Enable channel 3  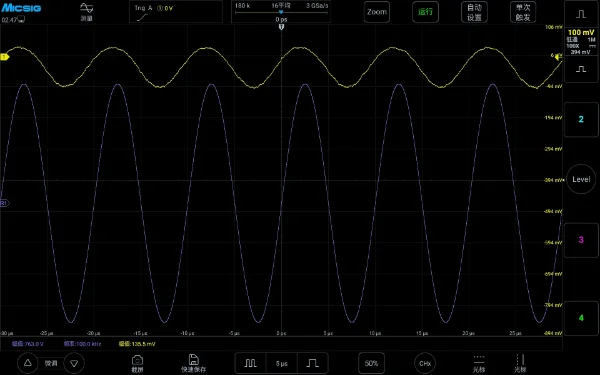(x=581, y=240)
